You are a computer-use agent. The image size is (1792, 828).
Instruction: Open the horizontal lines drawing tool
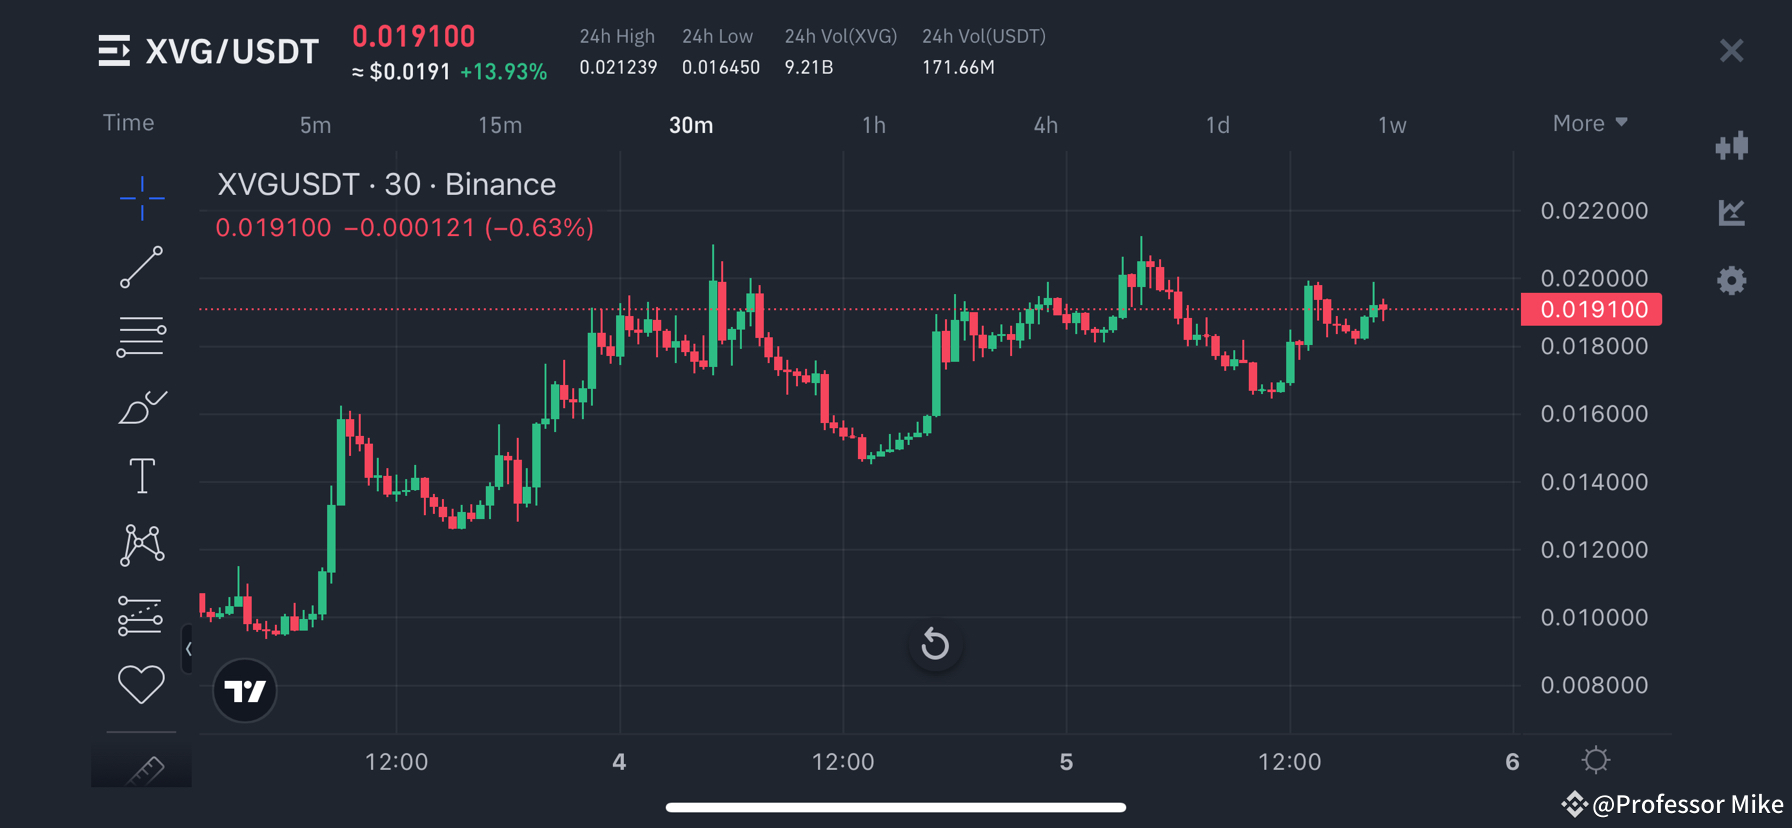pos(141,336)
